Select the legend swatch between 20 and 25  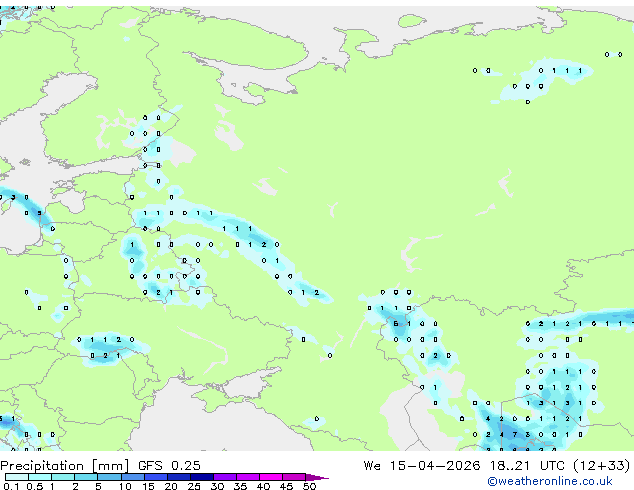(x=179, y=477)
